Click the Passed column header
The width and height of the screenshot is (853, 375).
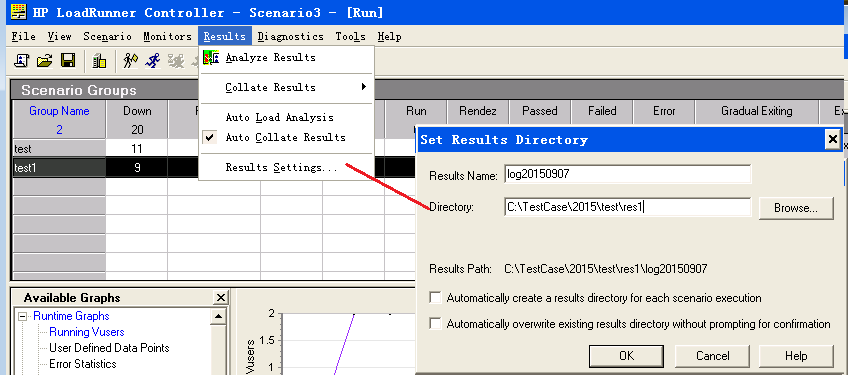540,111
